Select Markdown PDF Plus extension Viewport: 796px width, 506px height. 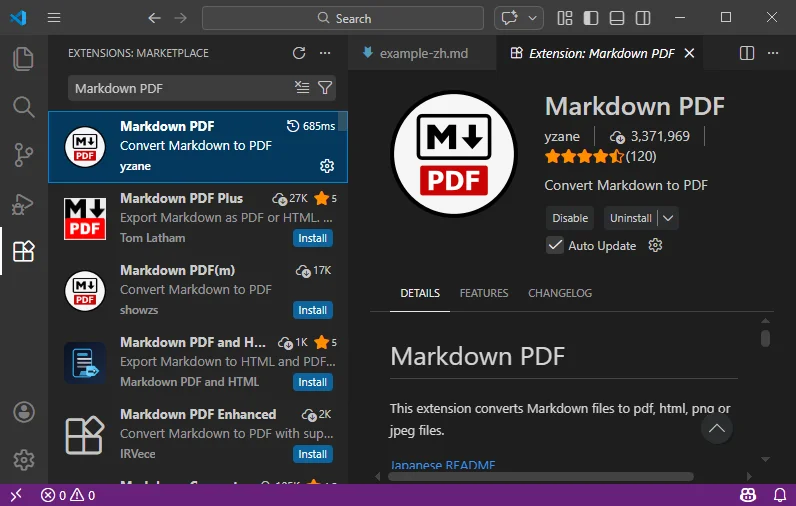[x=198, y=219]
